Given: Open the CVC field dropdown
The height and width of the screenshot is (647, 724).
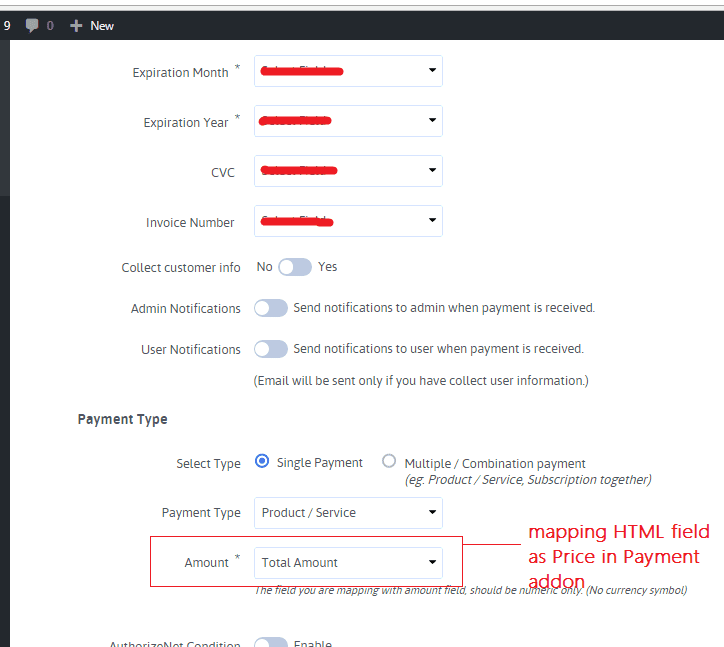Looking at the screenshot, I should coord(348,171).
